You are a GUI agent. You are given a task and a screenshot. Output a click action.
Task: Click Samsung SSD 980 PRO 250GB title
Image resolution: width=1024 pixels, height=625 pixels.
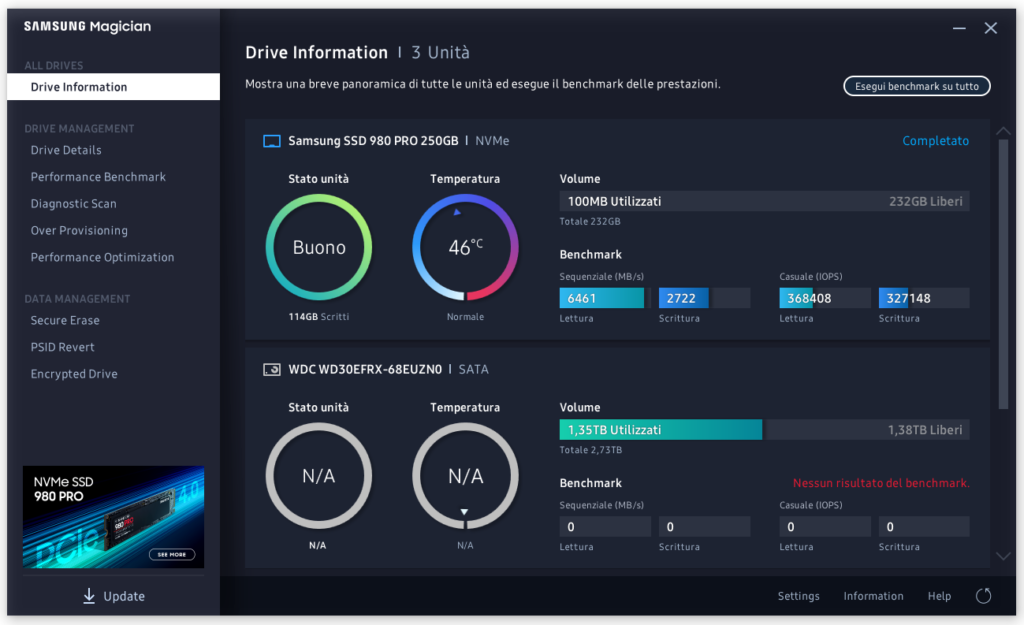point(373,141)
